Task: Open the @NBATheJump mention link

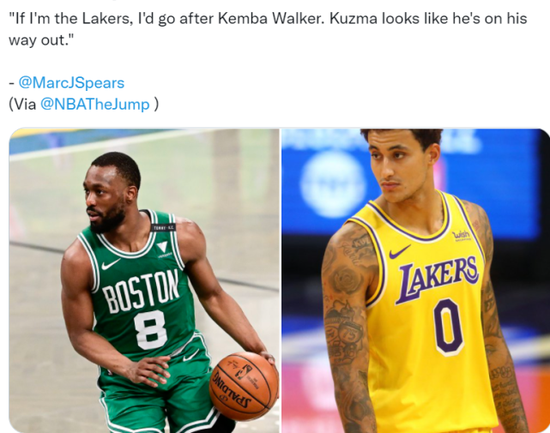Action: [x=95, y=104]
